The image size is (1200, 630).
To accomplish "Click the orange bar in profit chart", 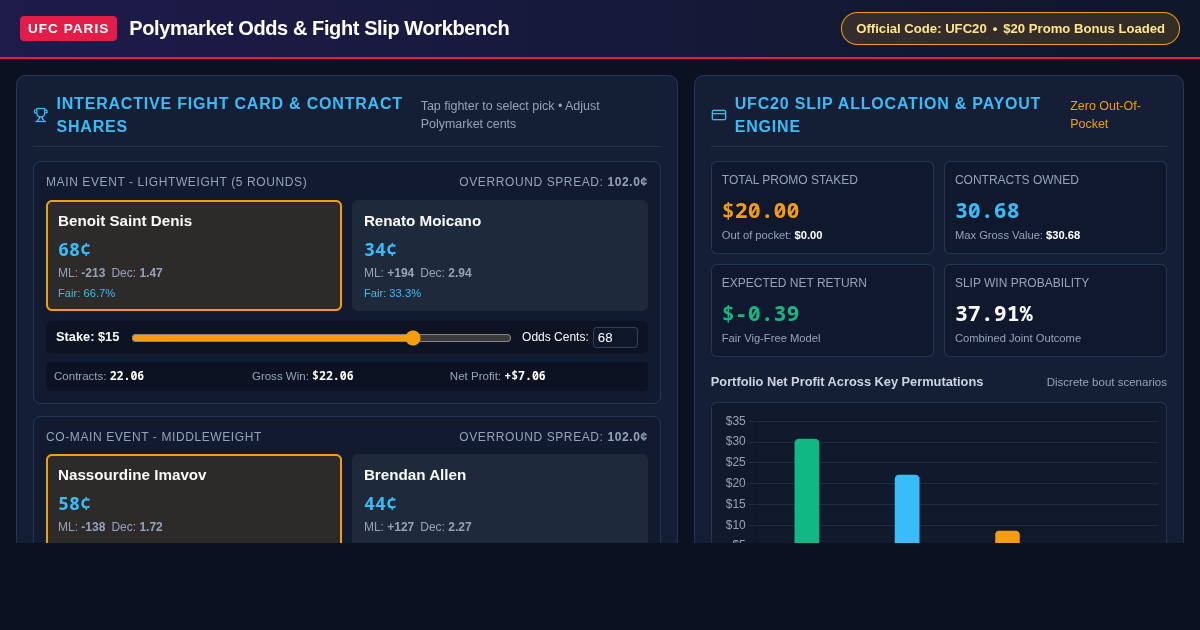I will point(1007,537).
